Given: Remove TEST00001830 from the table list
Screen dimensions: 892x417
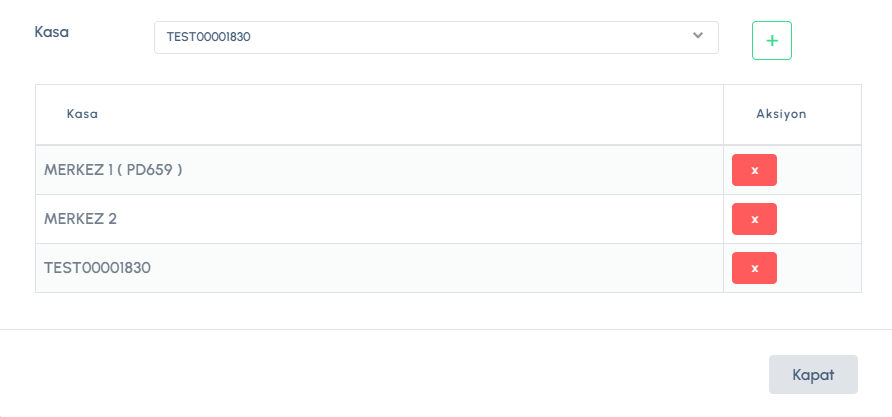Looking at the screenshot, I should (754, 268).
